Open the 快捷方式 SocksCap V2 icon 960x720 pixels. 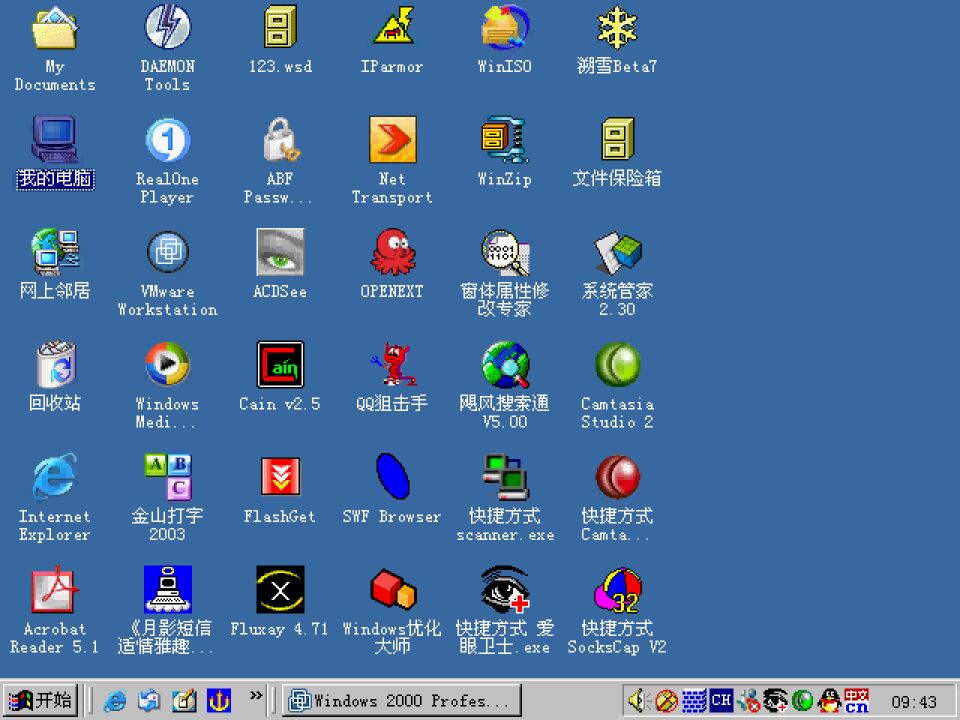[x=617, y=590]
